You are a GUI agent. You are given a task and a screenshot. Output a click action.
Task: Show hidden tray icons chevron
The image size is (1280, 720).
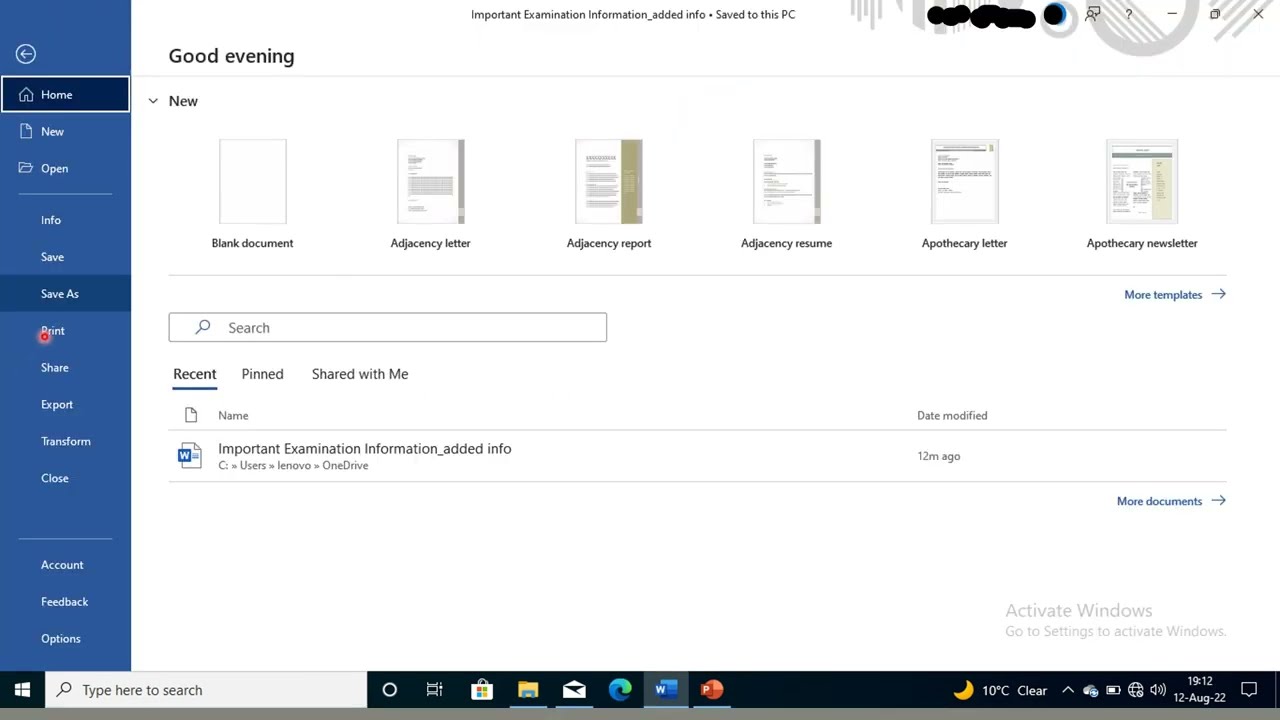[1068, 690]
